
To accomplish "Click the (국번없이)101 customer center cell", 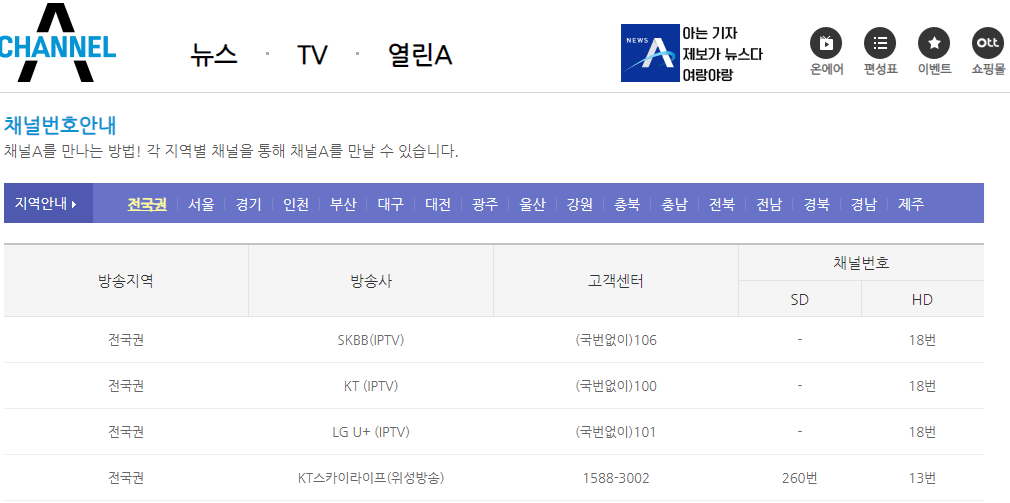I will (x=616, y=432).
